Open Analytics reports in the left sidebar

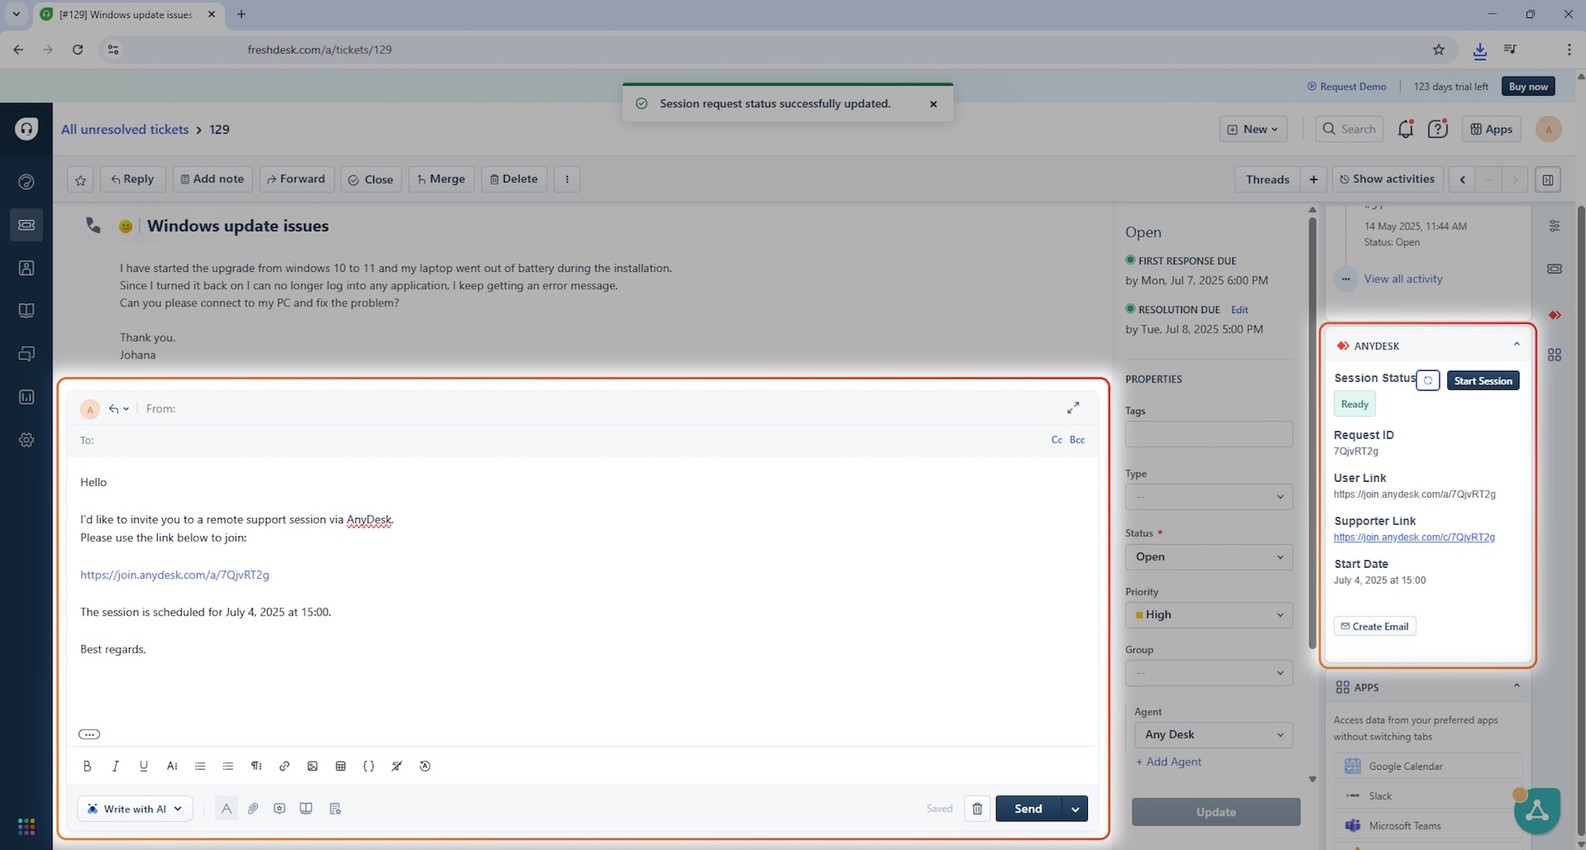point(26,397)
